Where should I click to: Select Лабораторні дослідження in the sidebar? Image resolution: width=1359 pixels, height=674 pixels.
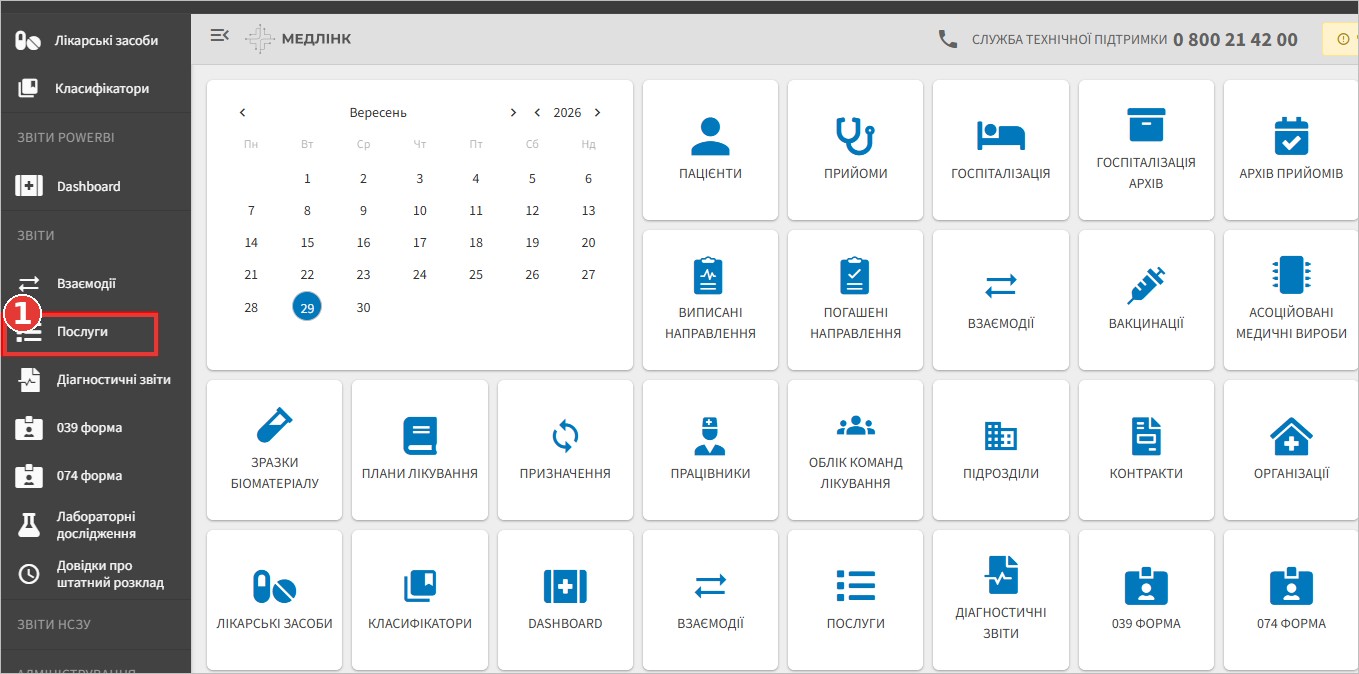point(95,525)
